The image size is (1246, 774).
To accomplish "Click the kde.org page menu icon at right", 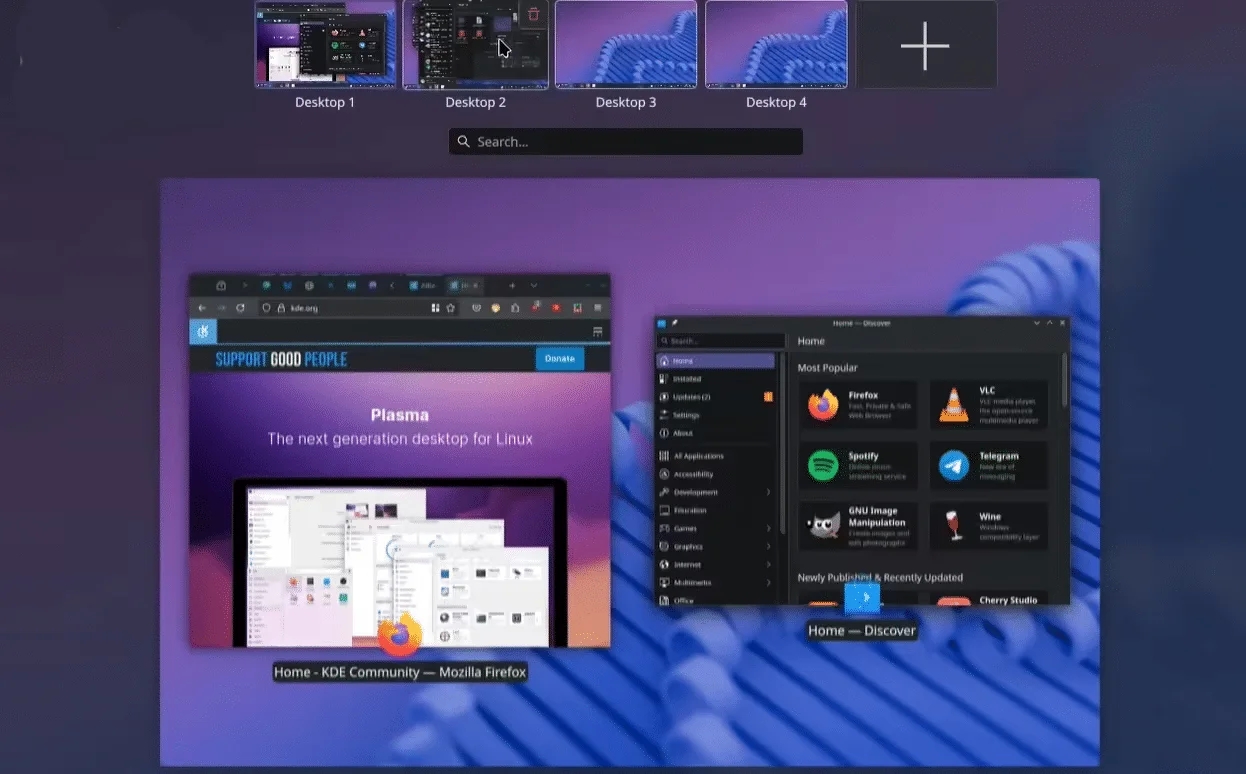I will click(x=598, y=332).
